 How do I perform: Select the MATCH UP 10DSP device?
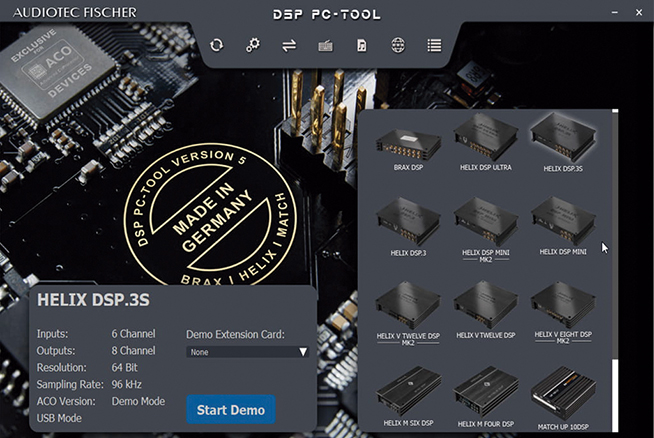(563, 399)
